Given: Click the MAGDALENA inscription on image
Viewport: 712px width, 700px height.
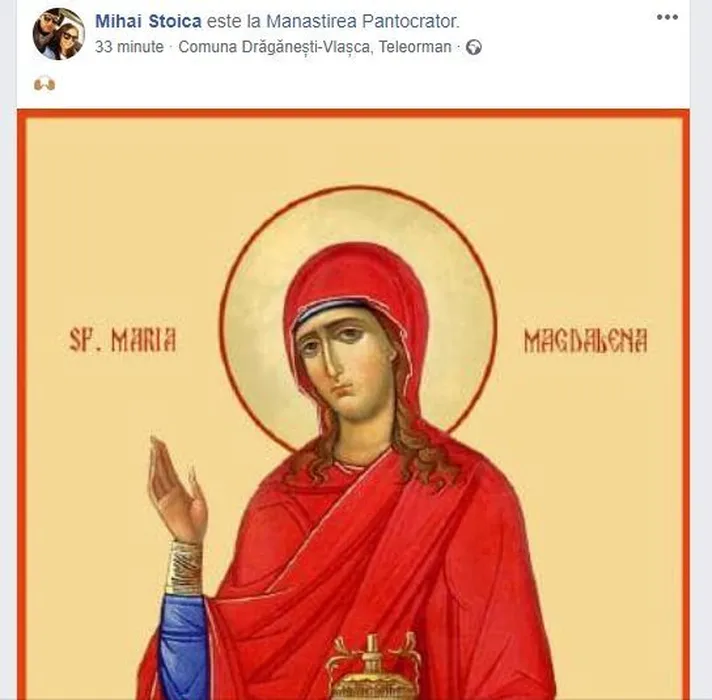Looking at the screenshot, I should pos(585,341).
